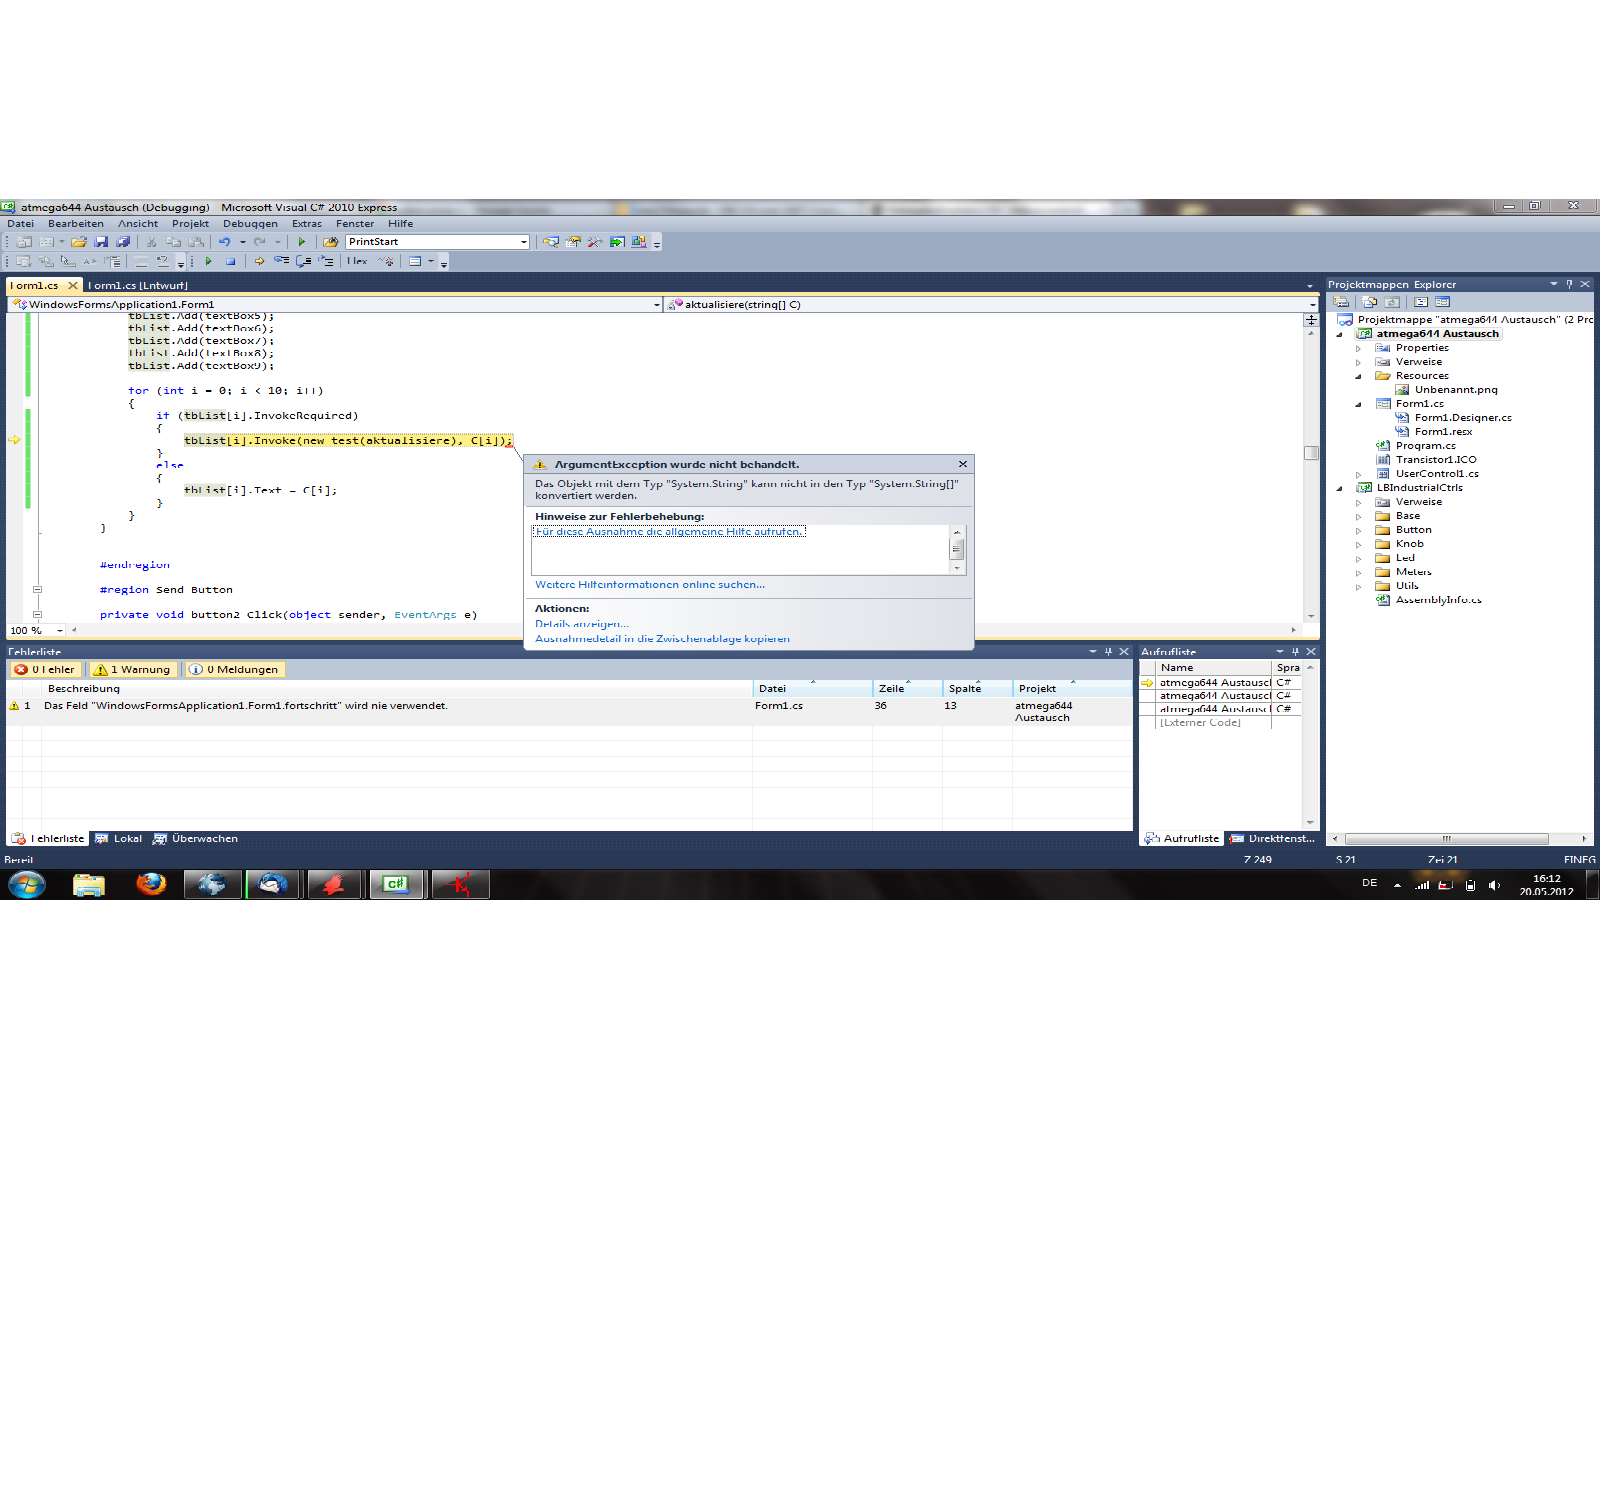Sort error list by Zeile column

coord(907,689)
